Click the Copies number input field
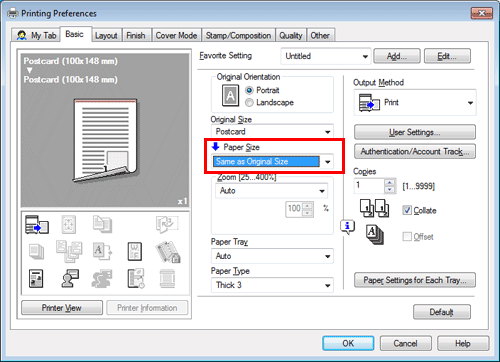Image resolution: width=500 pixels, height=362 pixels. click(x=369, y=186)
